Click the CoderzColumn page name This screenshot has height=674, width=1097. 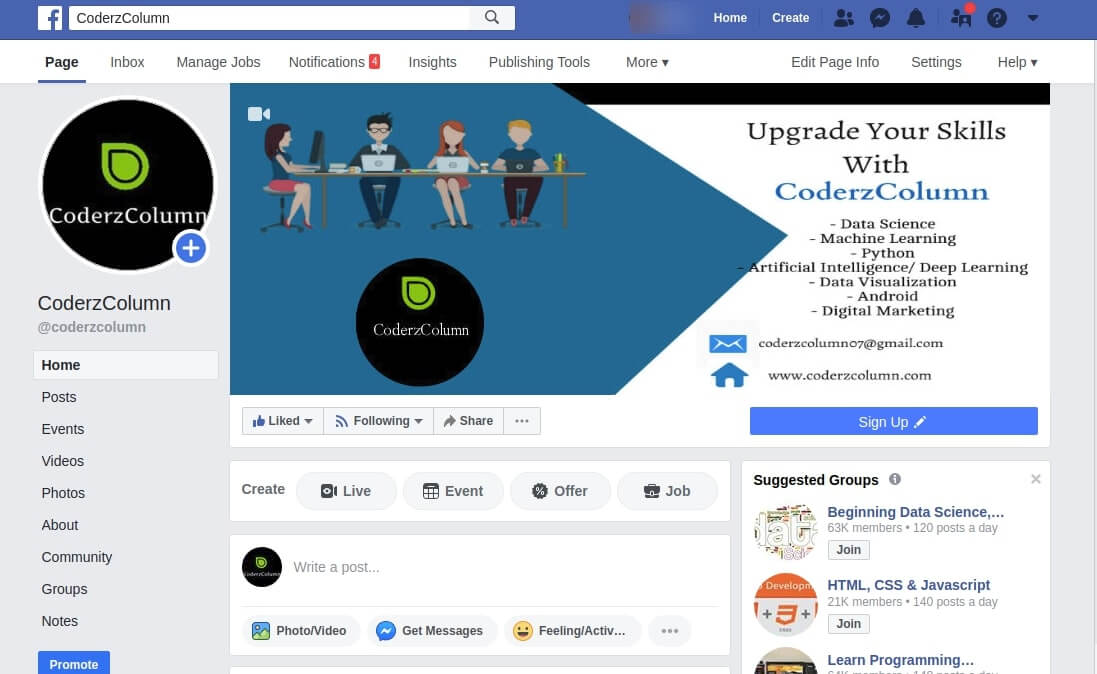tap(104, 303)
